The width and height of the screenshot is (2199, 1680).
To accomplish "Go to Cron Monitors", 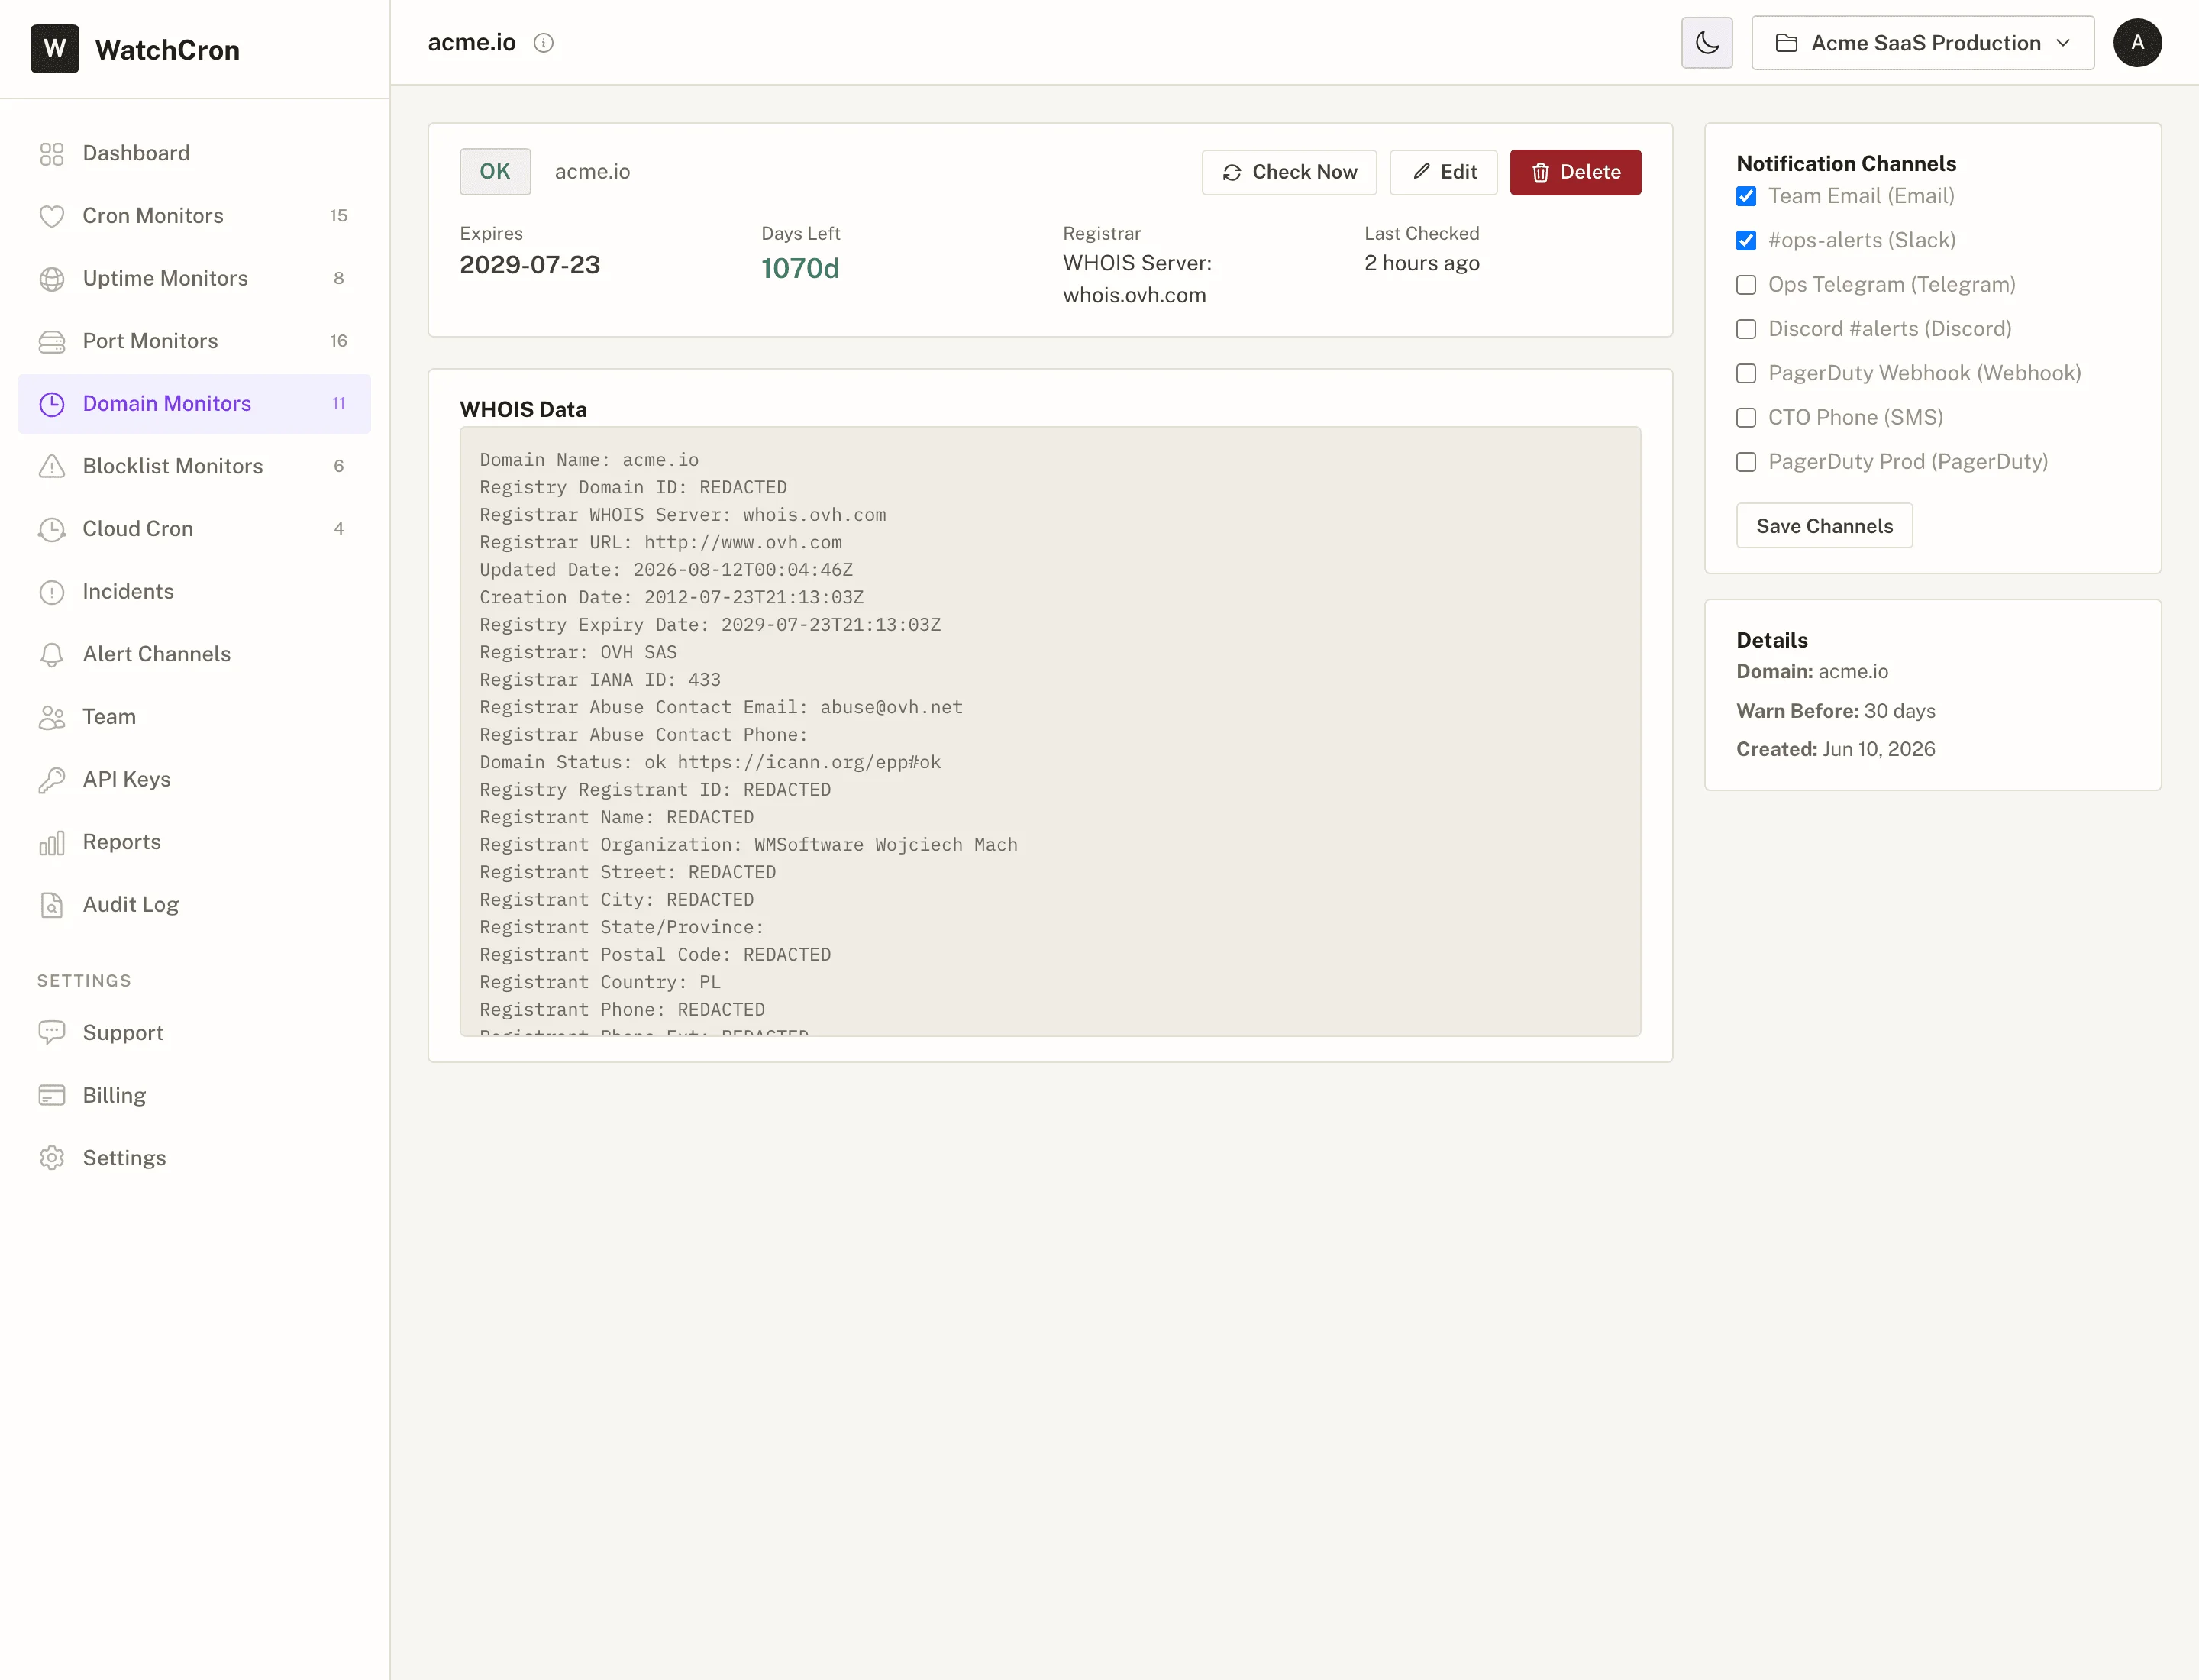I will click(x=194, y=216).
